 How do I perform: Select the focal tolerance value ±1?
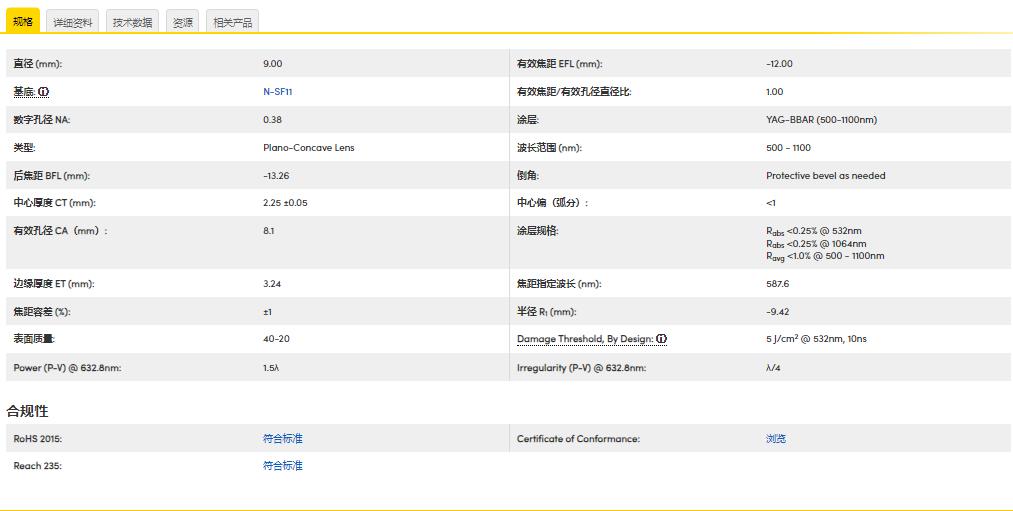pyautogui.click(x=267, y=312)
